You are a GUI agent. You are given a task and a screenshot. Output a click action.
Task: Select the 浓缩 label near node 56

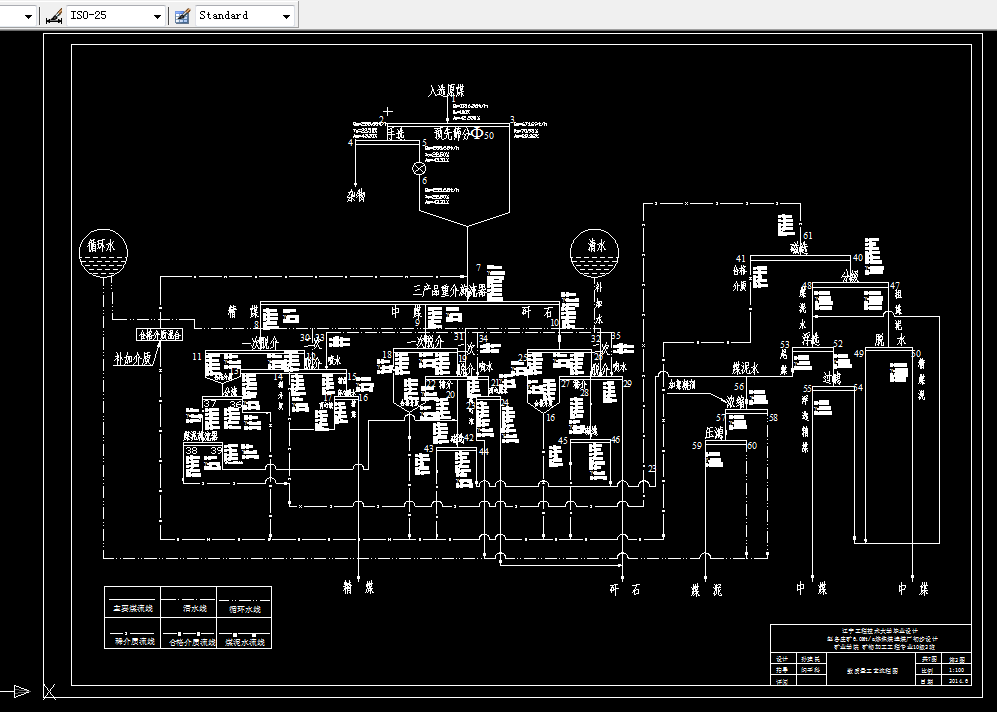[x=736, y=402]
